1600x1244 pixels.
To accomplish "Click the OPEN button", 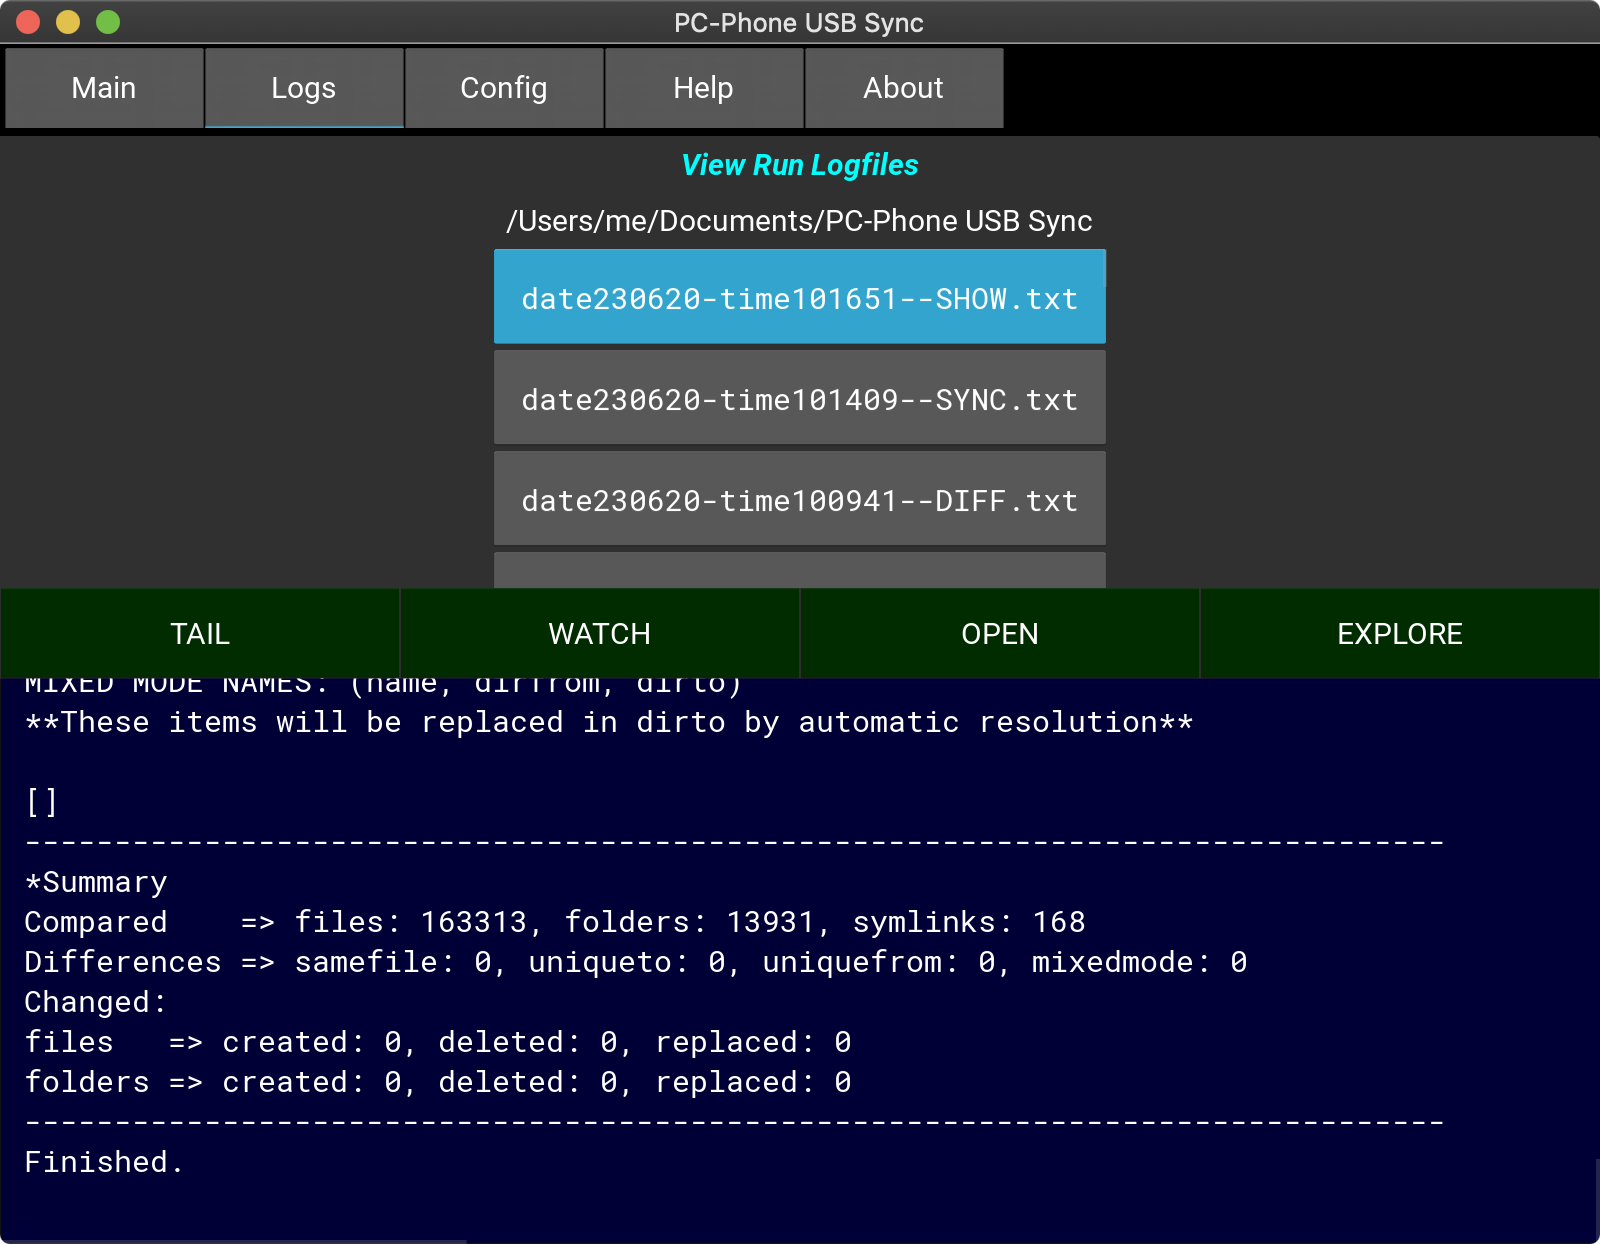I will pos(1000,633).
